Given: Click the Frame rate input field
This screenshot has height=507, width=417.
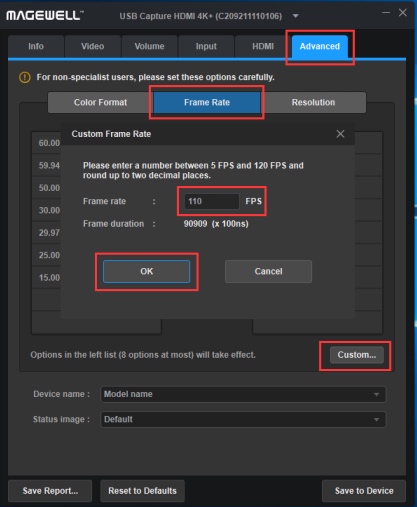Looking at the screenshot, I should pos(212,201).
